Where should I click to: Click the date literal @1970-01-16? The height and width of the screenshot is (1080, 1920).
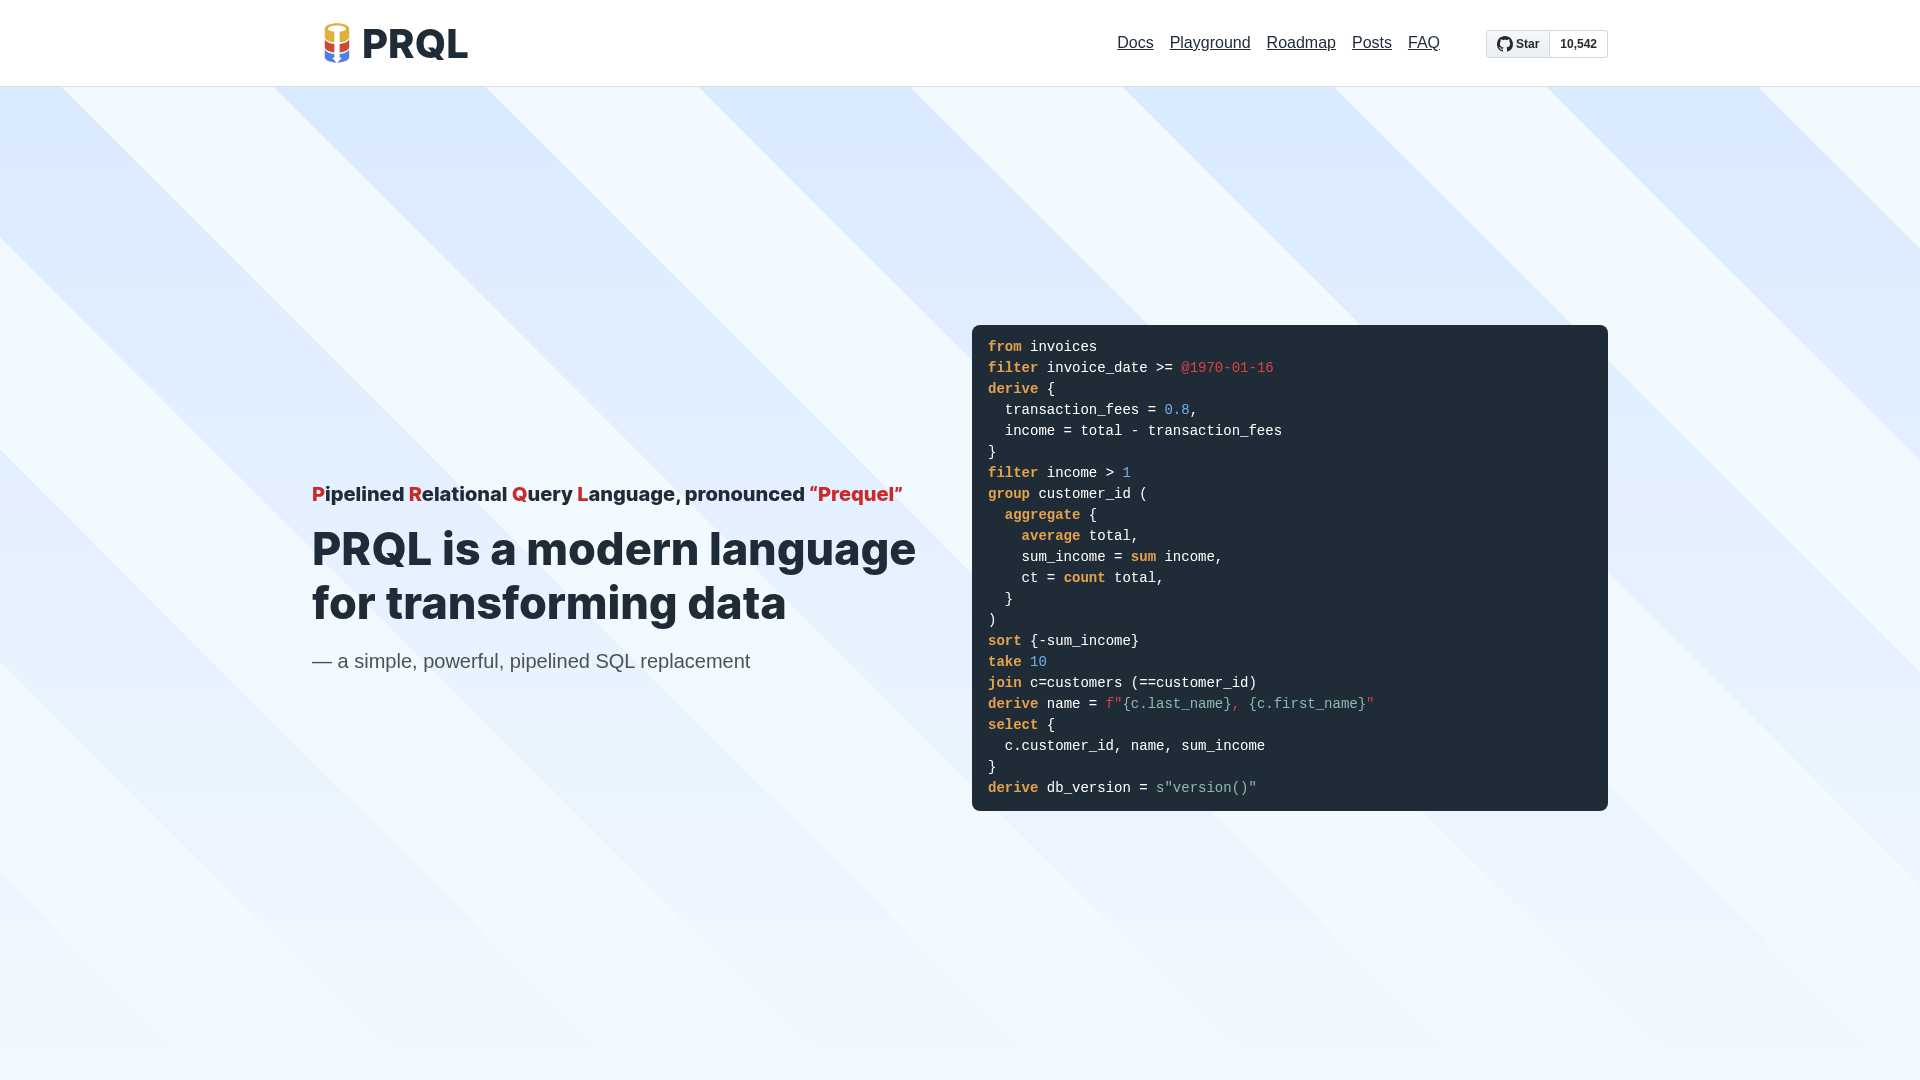(x=1226, y=368)
